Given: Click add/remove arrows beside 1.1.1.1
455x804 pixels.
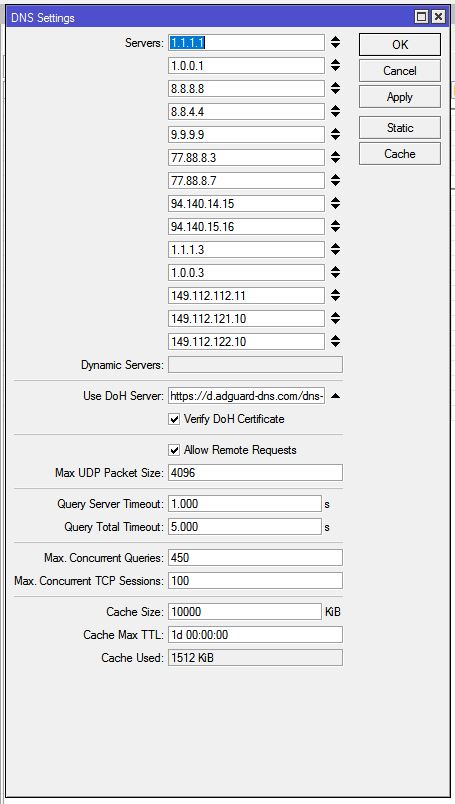Looking at the screenshot, I should click(335, 43).
